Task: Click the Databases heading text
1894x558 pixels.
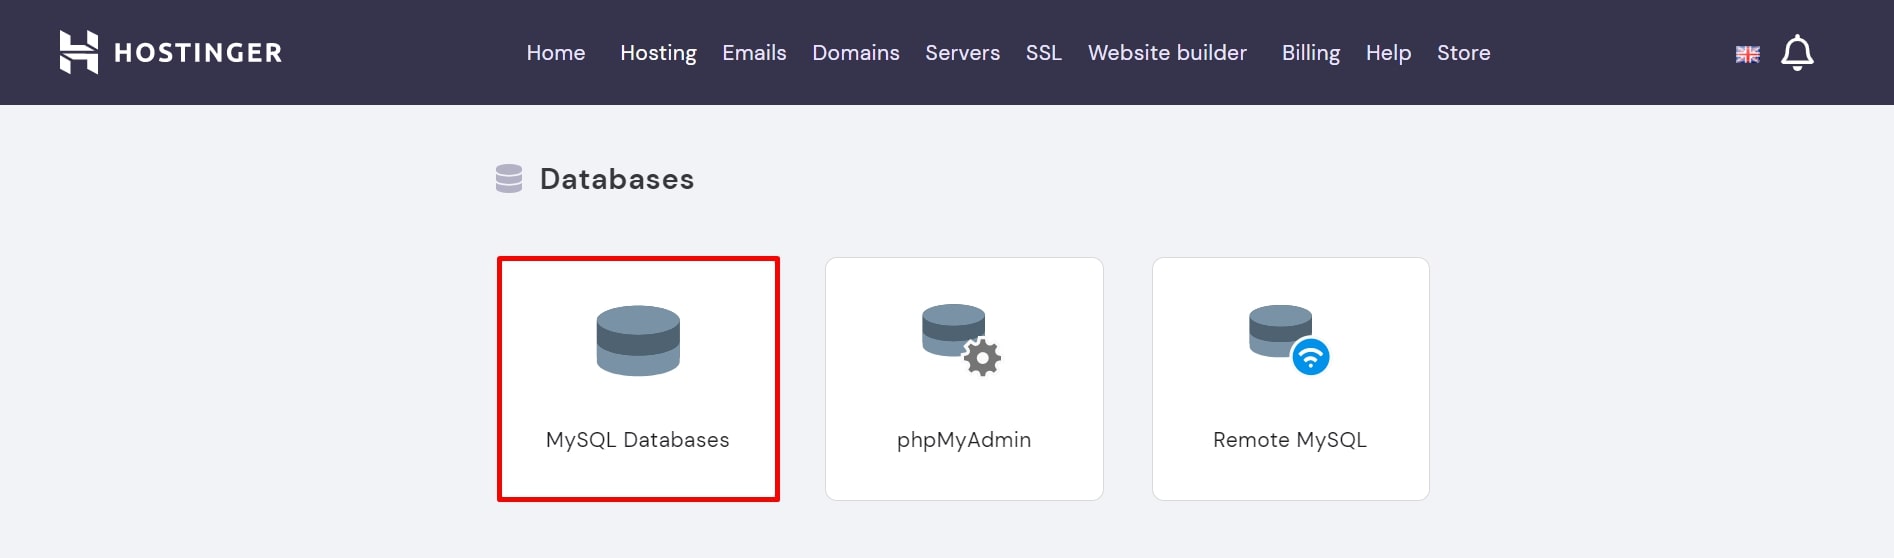Action: [617, 179]
